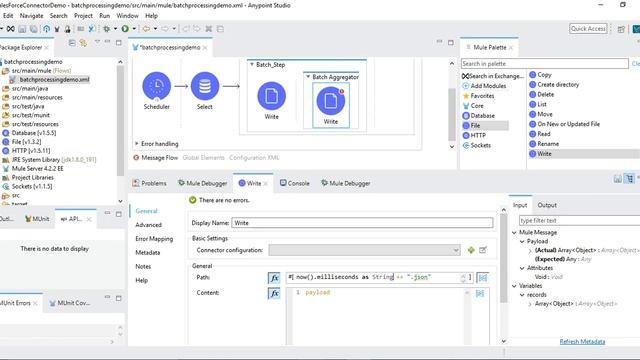Open the Project menu
The height and width of the screenshot is (360, 640).
coord(83,16)
